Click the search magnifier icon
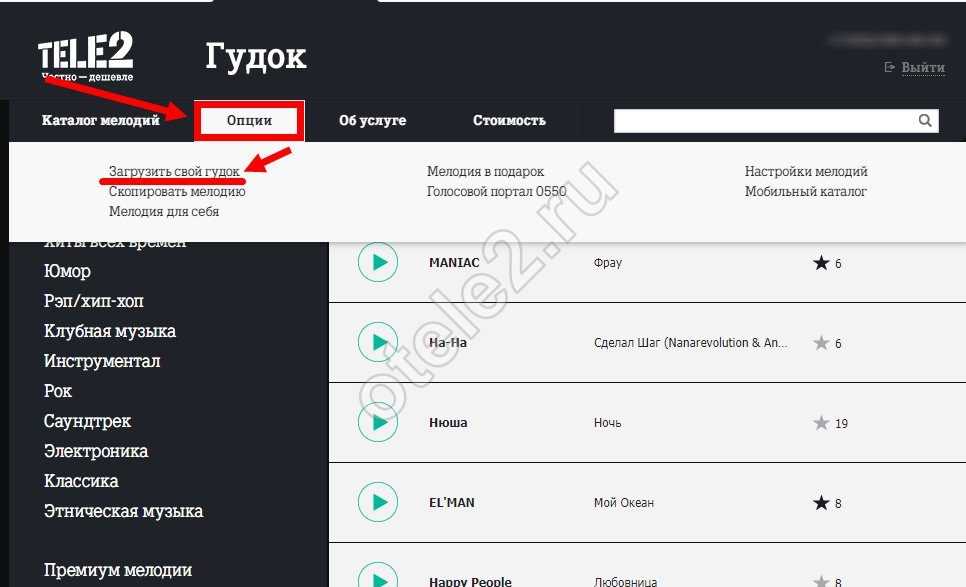Screen dimensions: 966x587 (x=925, y=121)
